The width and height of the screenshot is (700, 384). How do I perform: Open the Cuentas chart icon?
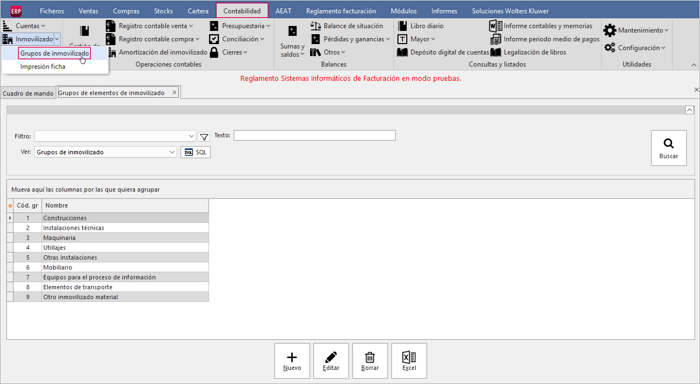pos(7,26)
